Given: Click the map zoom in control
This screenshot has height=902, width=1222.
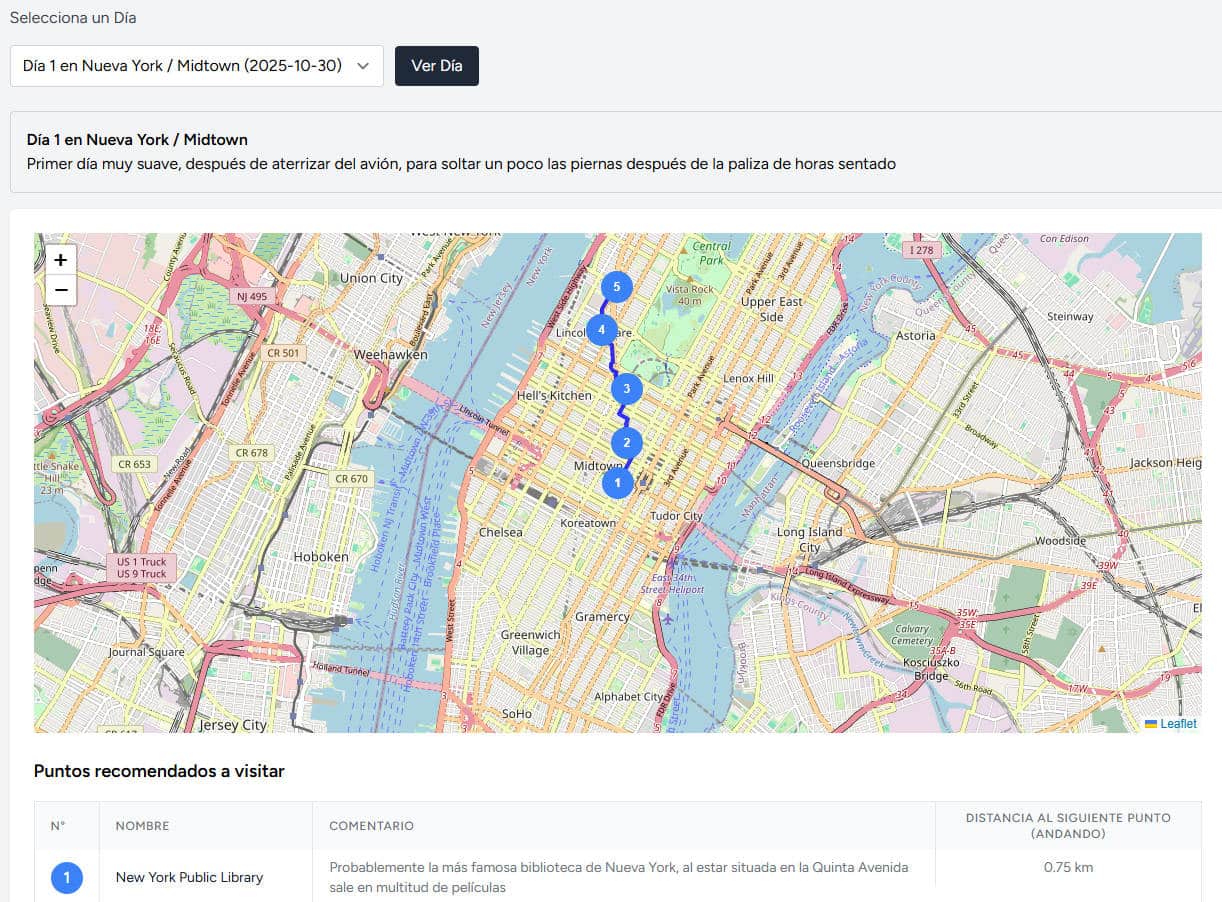Looking at the screenshot, I should pyautogui.click(x=60, y=259).
